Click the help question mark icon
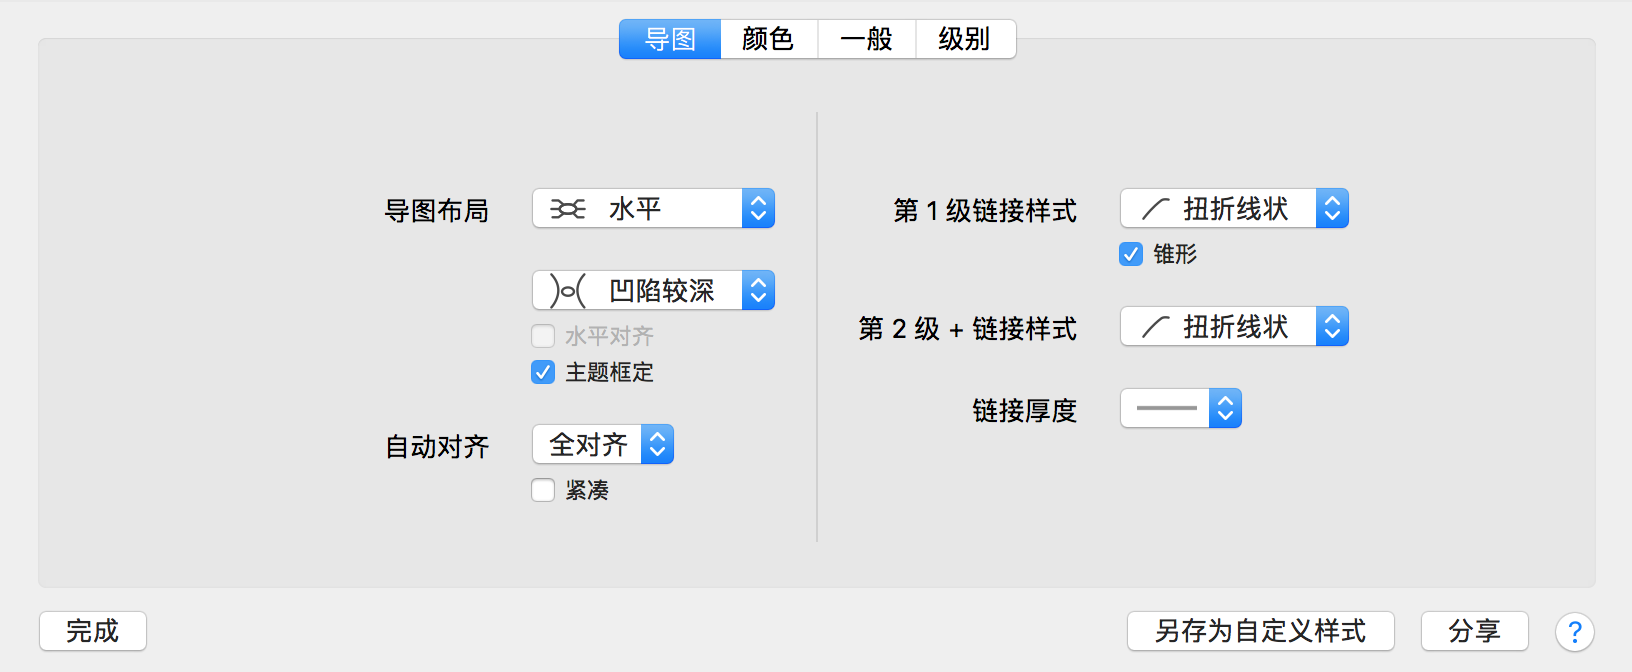 [x=1574, y=632]
